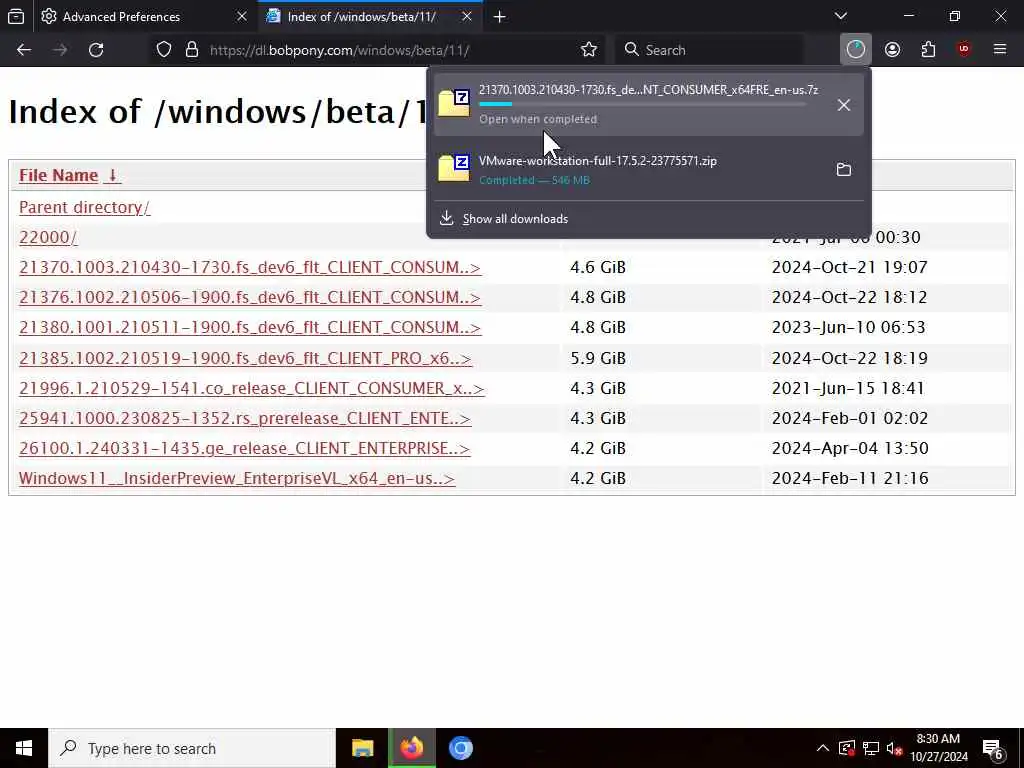Download the 21370.1003 build file link
This screenshot has width=1024, height=768.
pyautogui.click(x=250, y=267)
